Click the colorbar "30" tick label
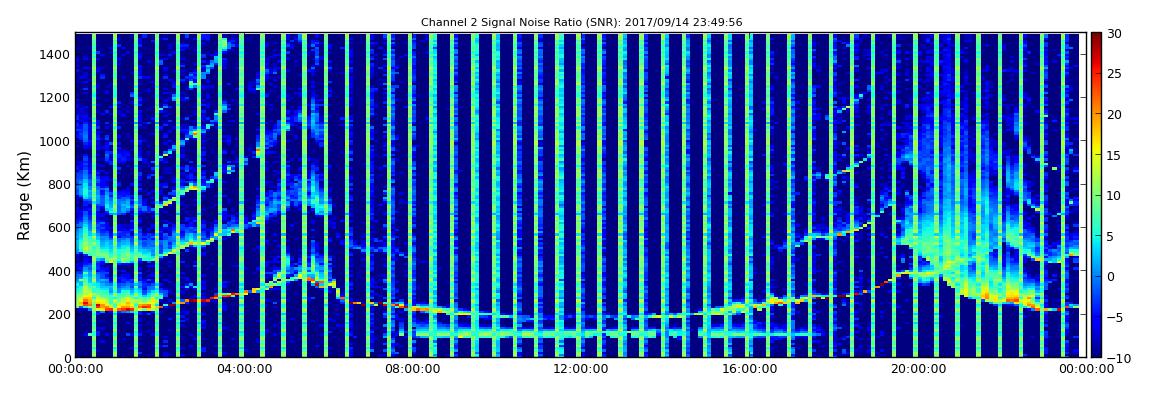 point(1115,33)
